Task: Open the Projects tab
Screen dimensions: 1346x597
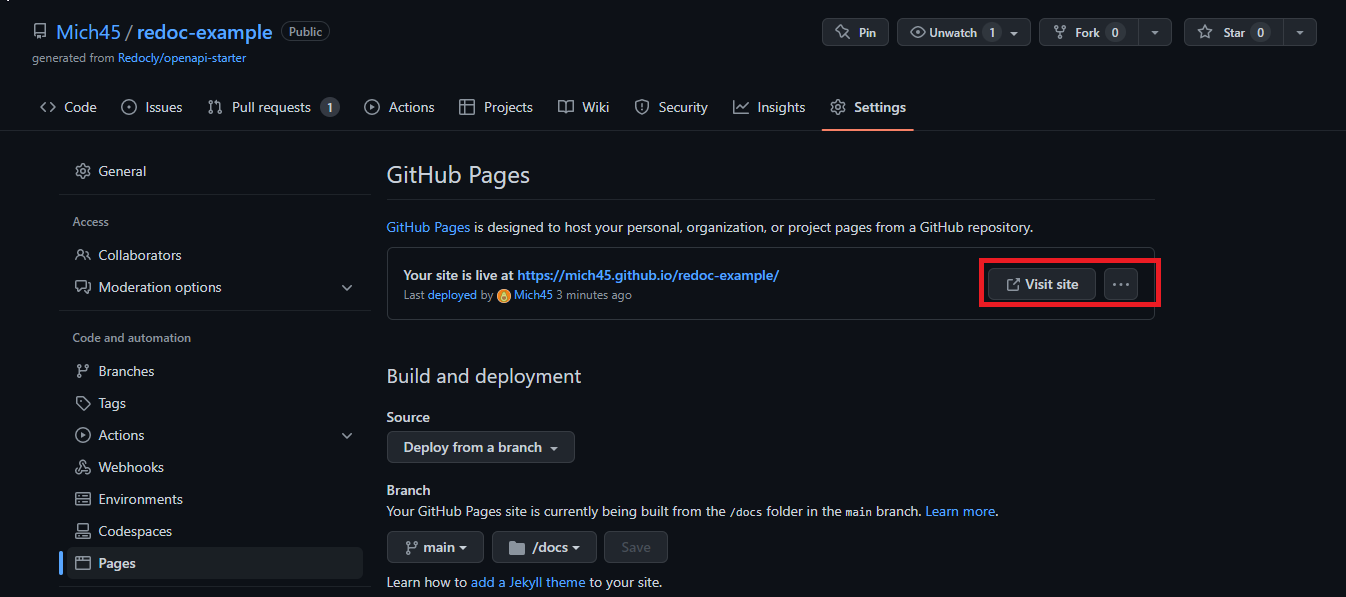Action: 495,107
